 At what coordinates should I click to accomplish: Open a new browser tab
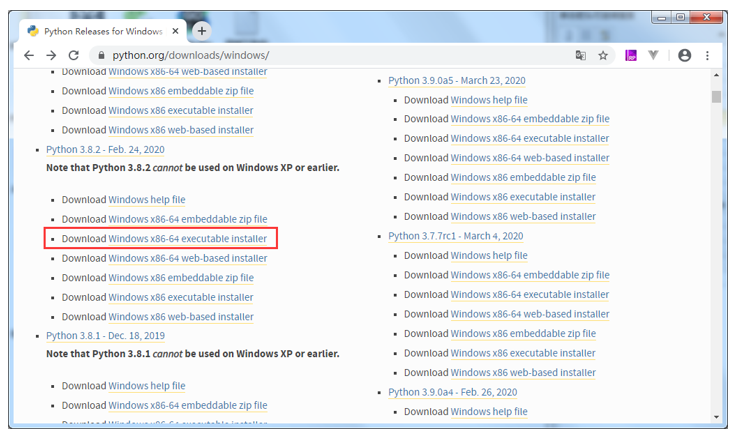click(x=202, y=31)
